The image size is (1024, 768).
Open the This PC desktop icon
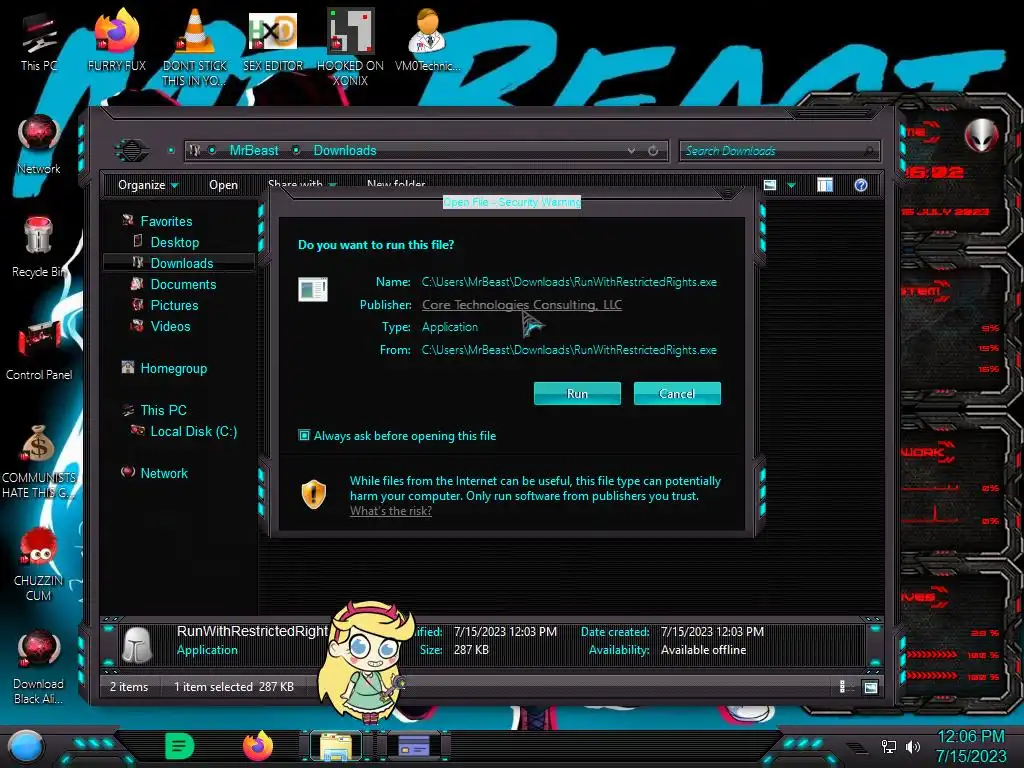tap(39, 42)
